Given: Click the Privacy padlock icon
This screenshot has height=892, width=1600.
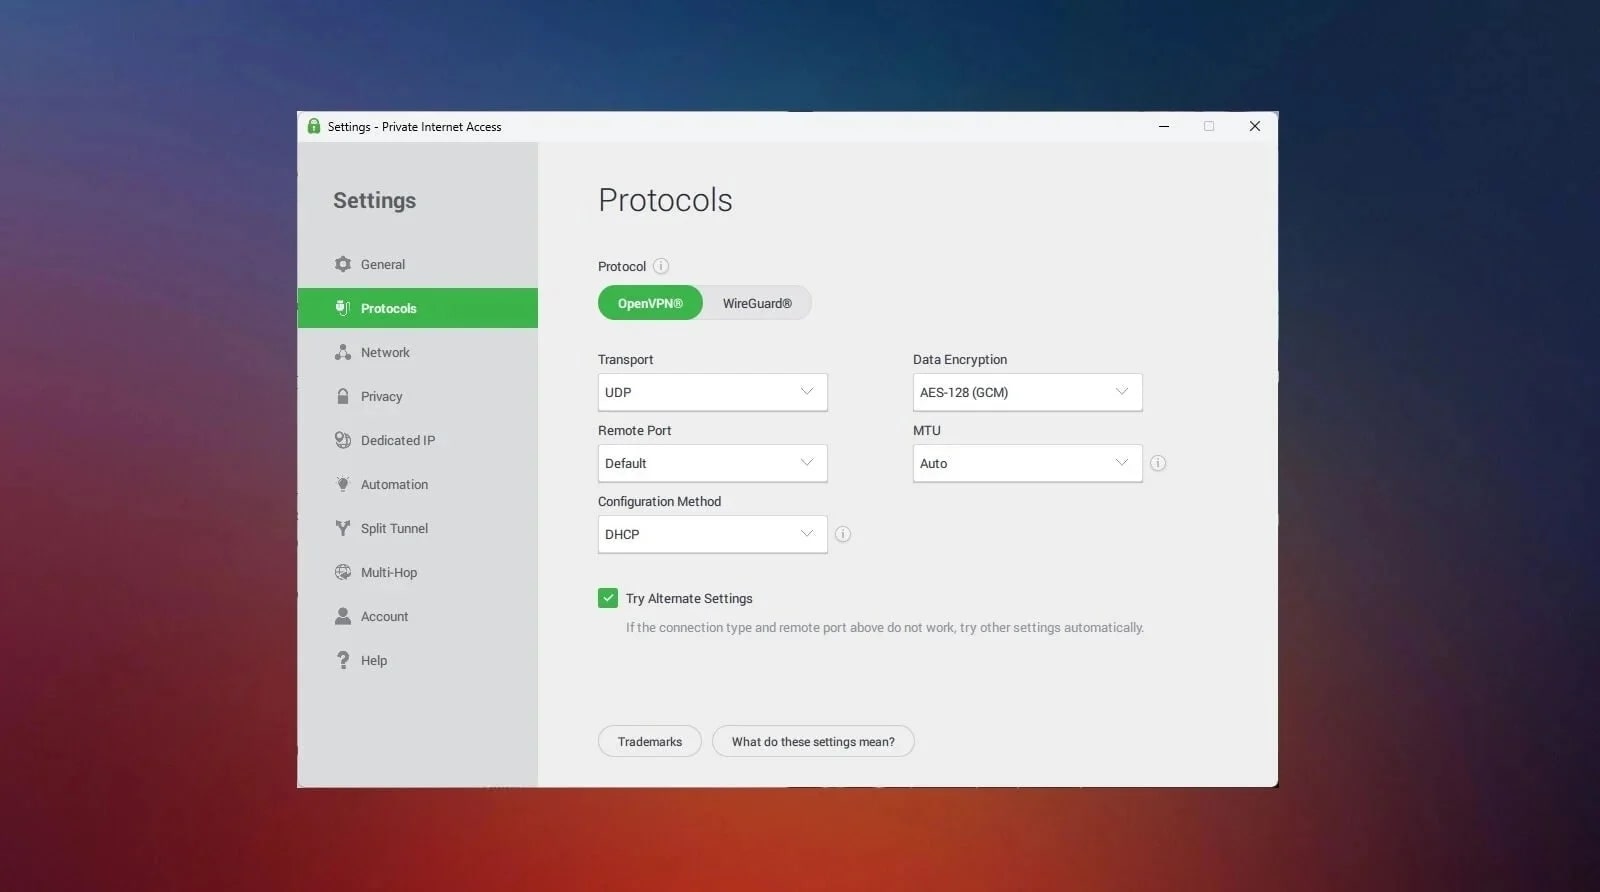Looking at the screenshot, I should tap(343, 396).
